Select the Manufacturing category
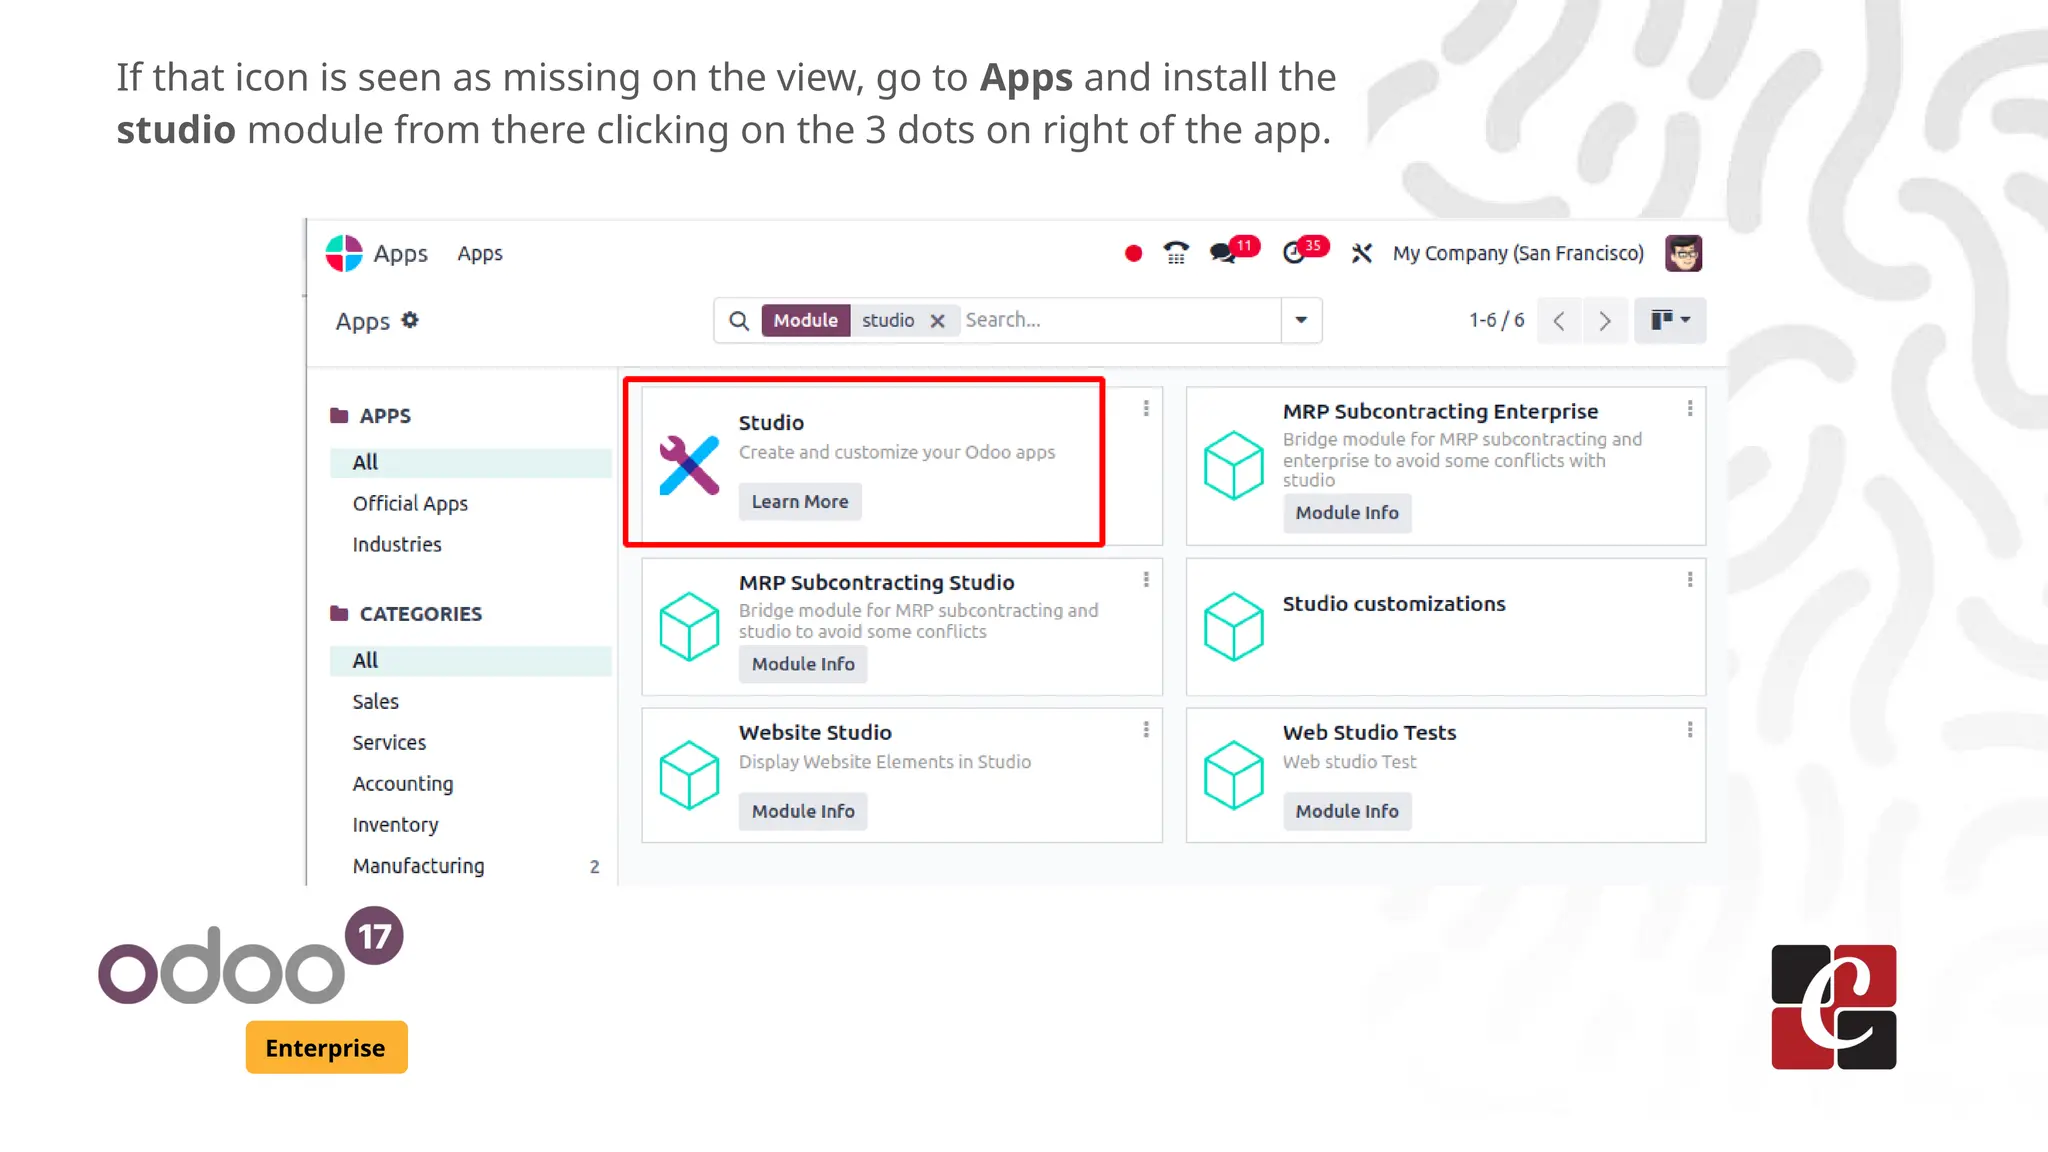Image resolution: width=2048 pixels, height=1152 pixels. click(x=418, y=866)
